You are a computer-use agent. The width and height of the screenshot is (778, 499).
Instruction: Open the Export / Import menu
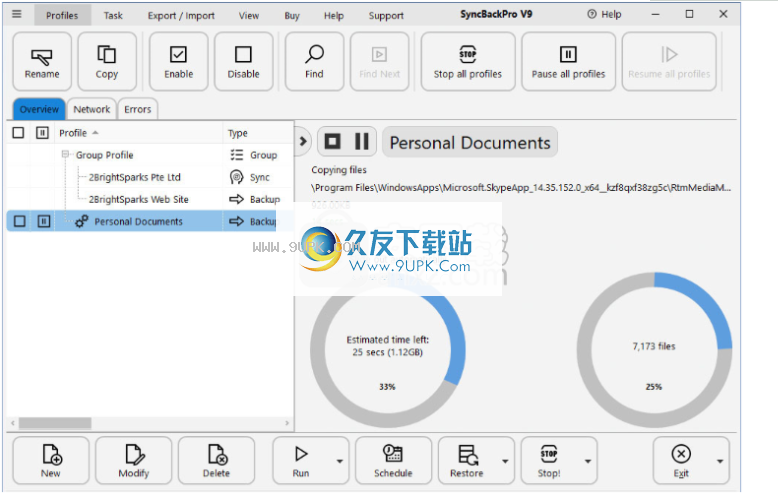[181, 15]
